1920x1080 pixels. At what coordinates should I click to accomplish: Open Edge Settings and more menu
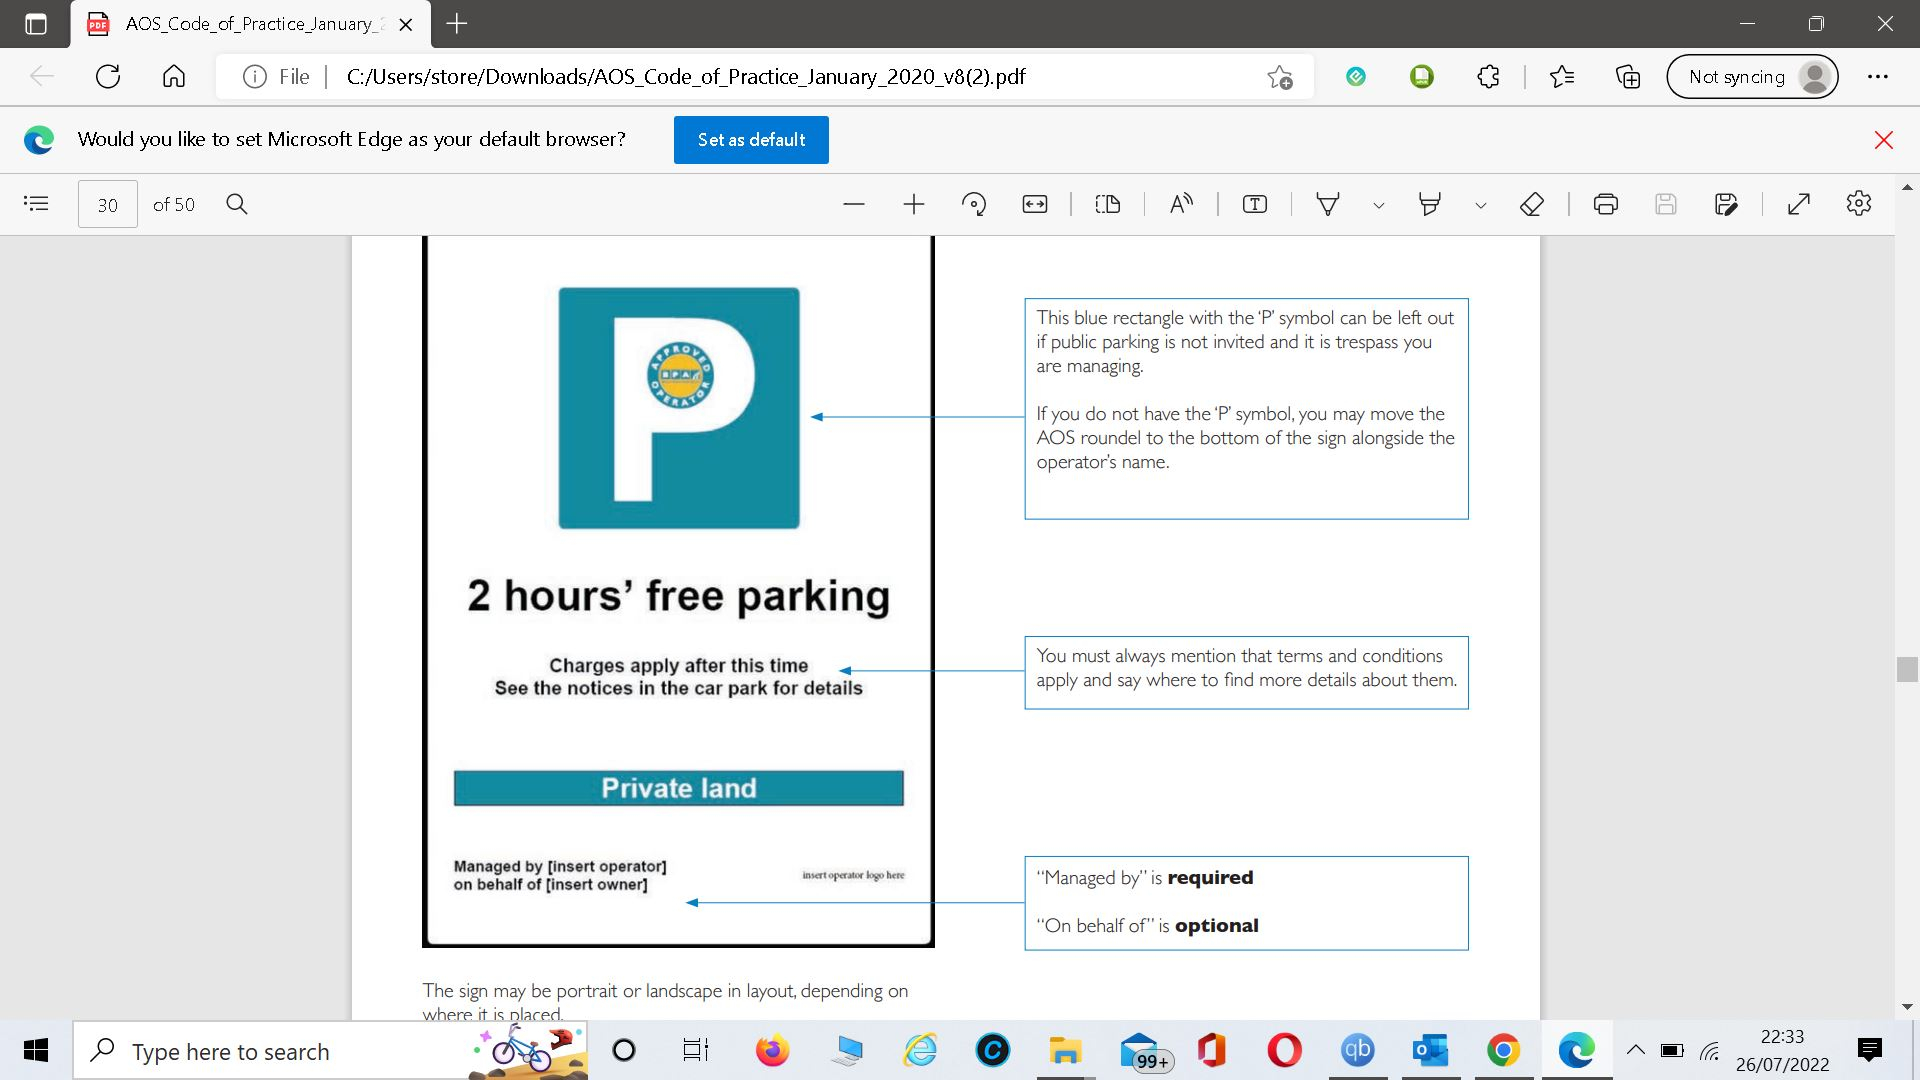[1877, 77]
